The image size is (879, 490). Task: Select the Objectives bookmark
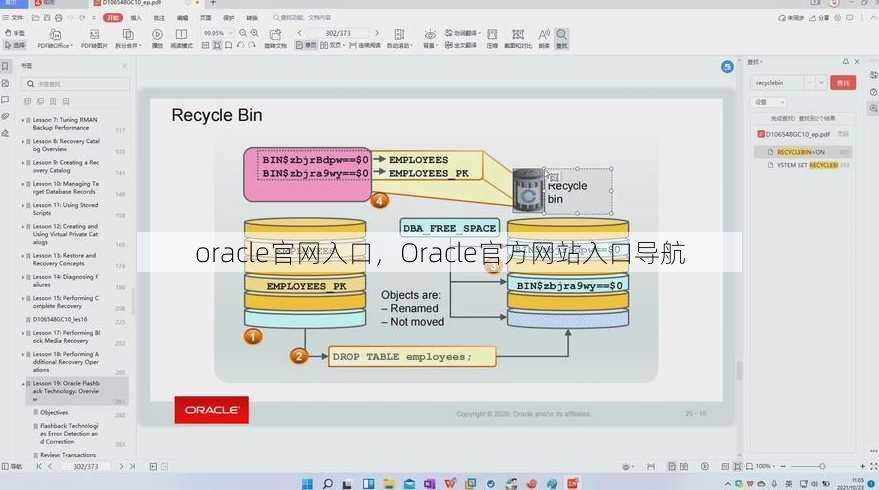click(x=54, y=413)
